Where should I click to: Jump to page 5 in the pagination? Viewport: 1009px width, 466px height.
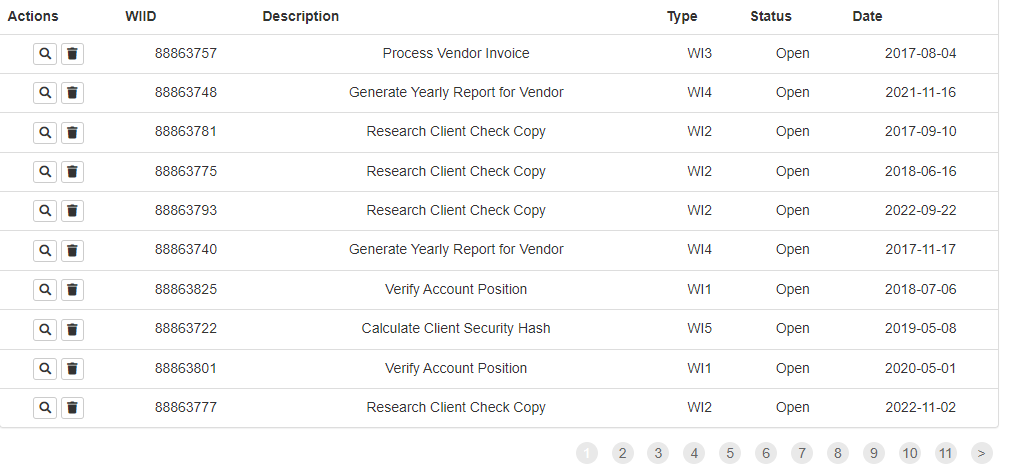[730, 453]
